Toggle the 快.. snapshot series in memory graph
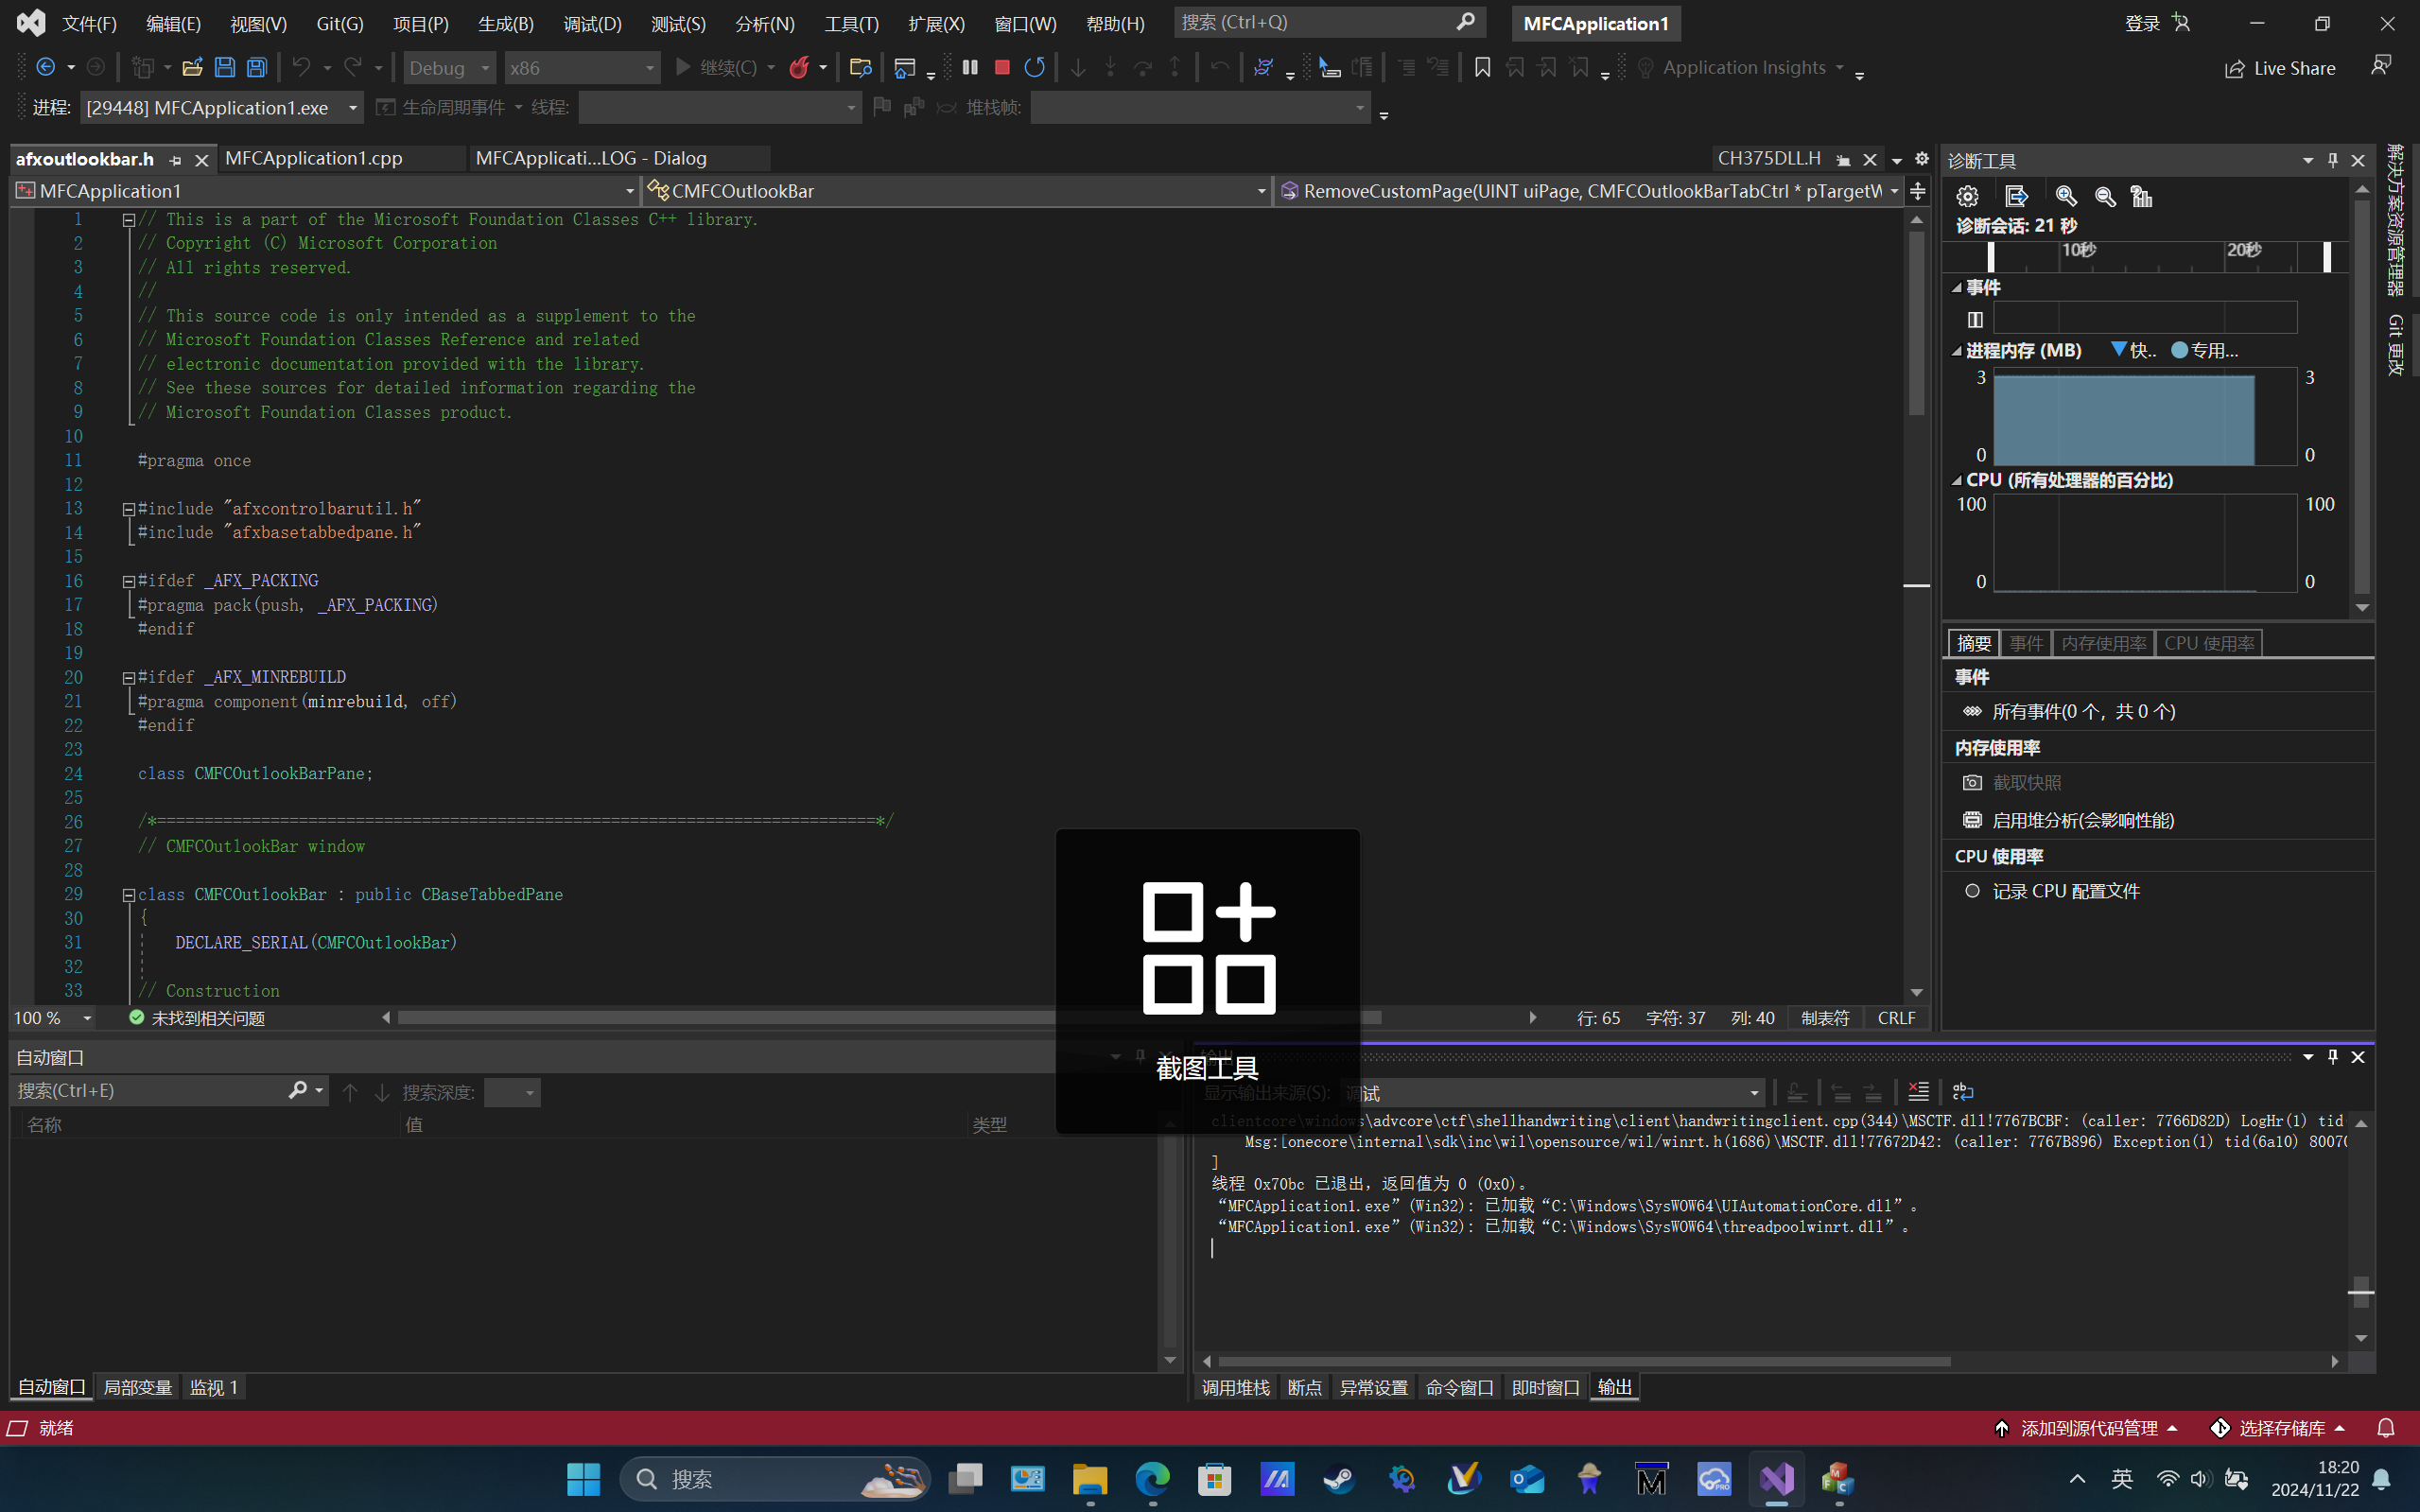The width and height of the screenshot is (2420, 1512). (x=2133, y=350)
